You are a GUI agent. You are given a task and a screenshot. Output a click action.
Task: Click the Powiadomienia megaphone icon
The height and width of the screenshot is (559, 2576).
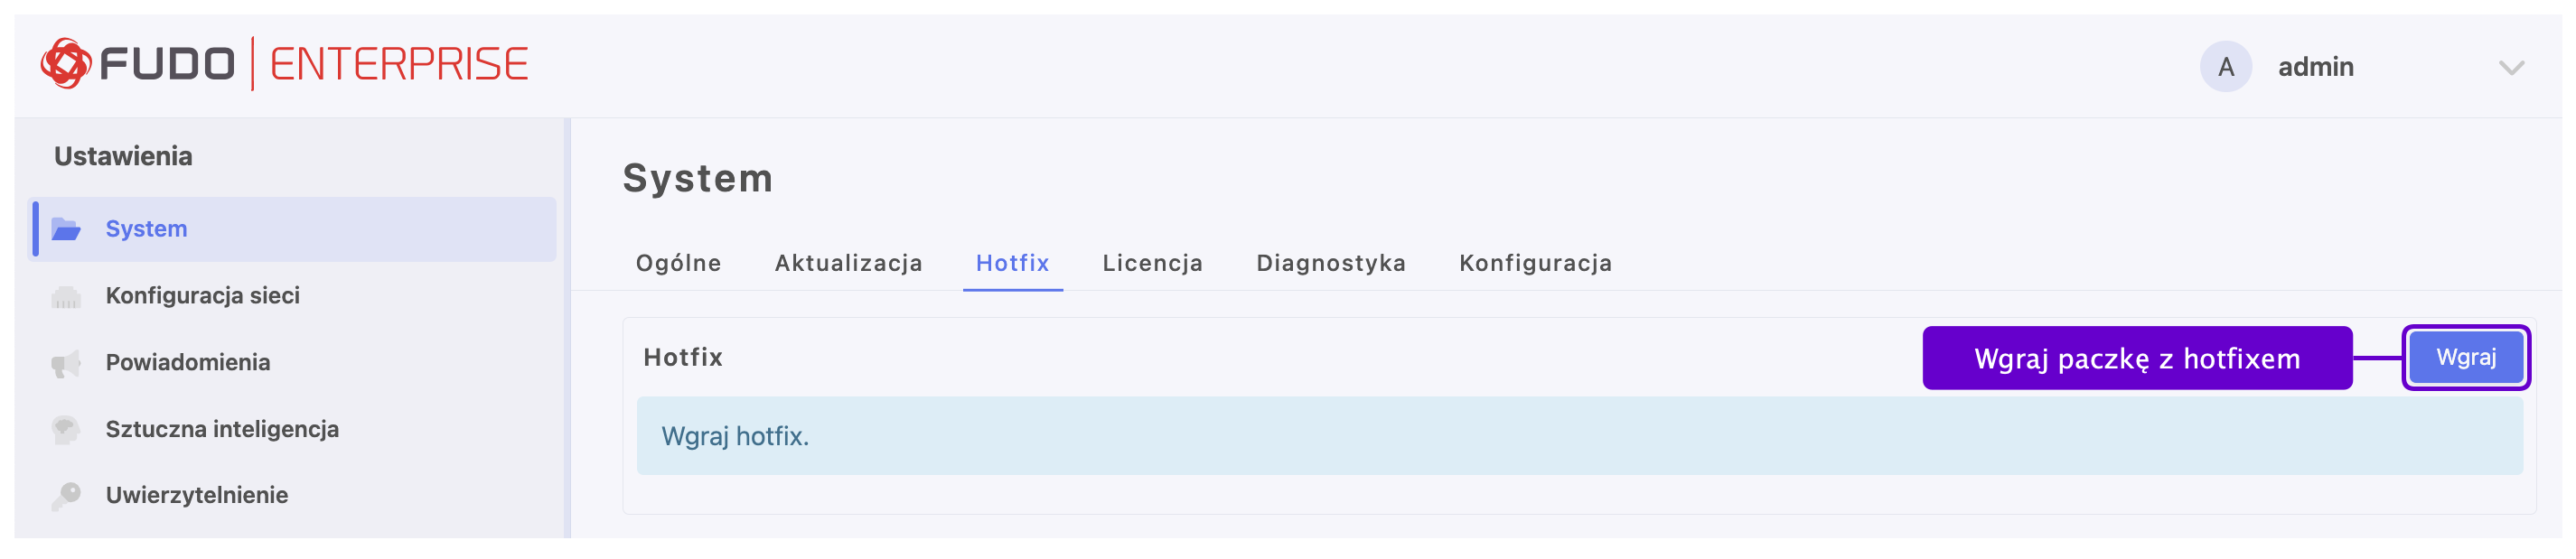[66, 363]
